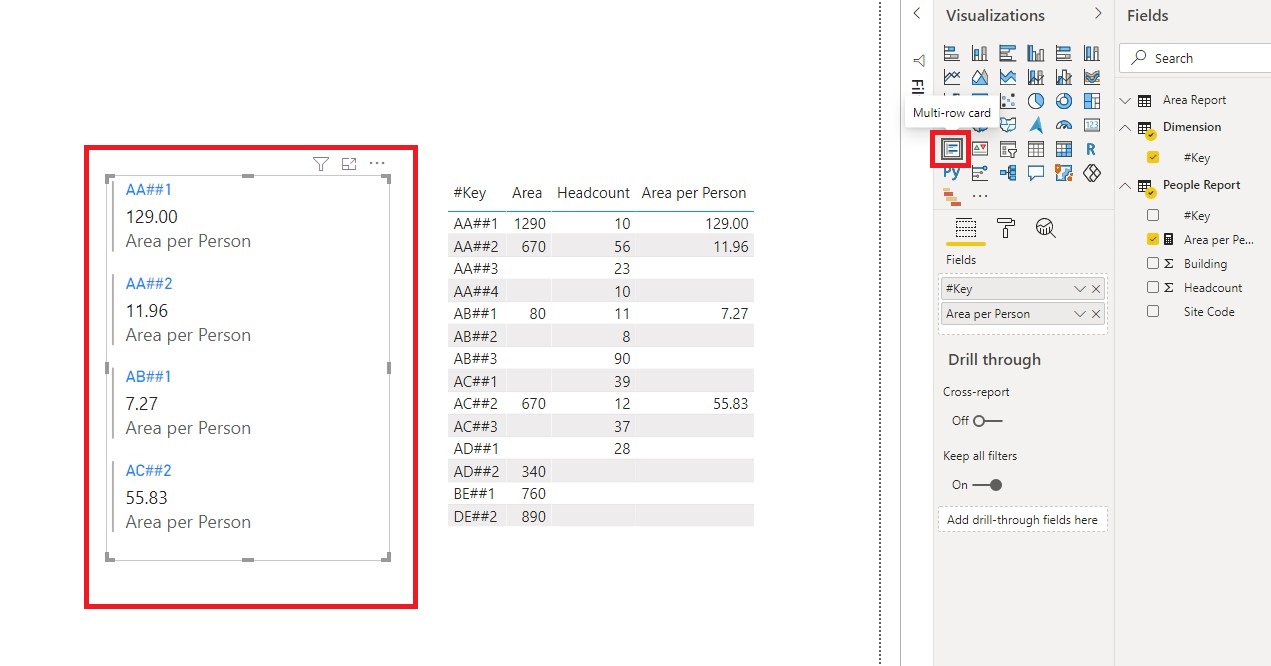Remove #Key from the Fields well

tap(1096, 289)
